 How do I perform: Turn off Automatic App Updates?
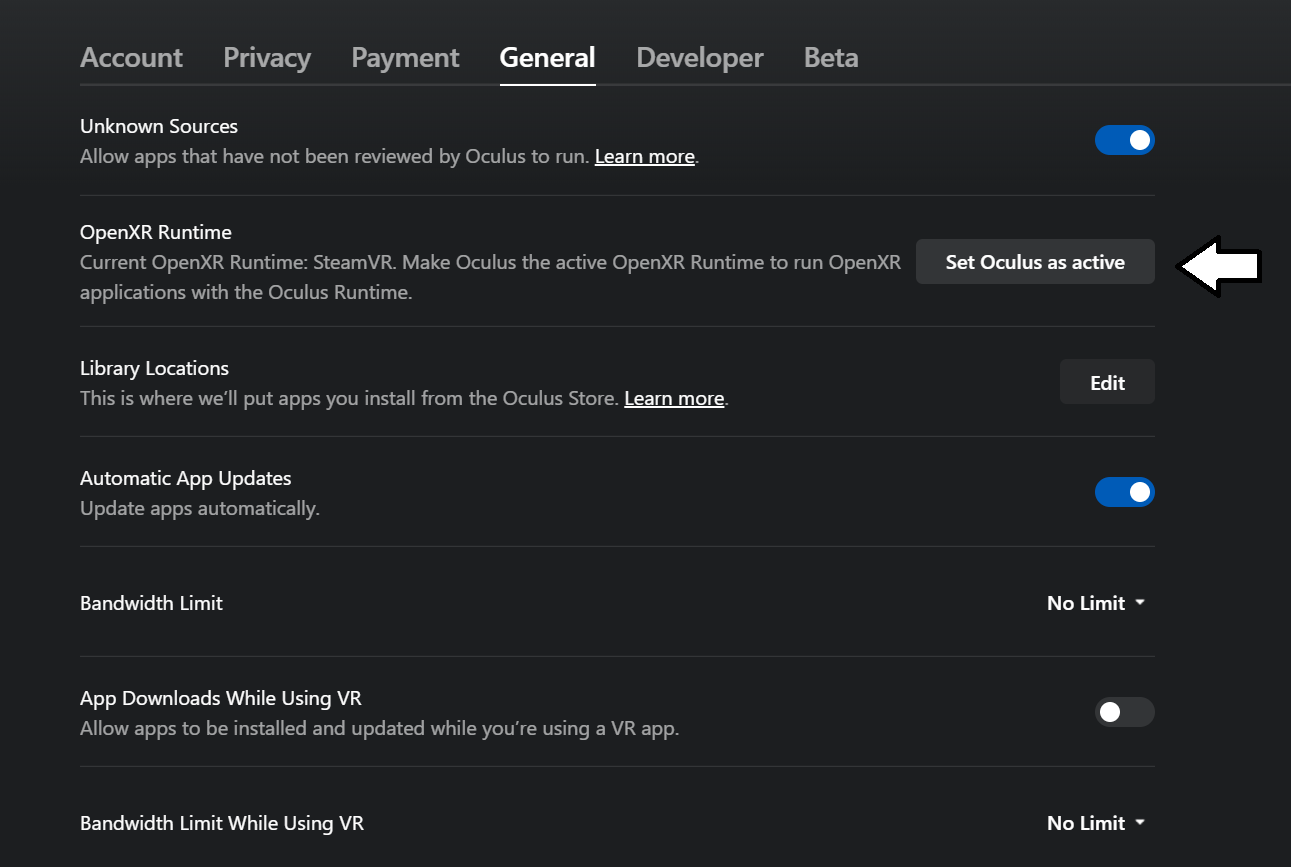[1125, 492]
